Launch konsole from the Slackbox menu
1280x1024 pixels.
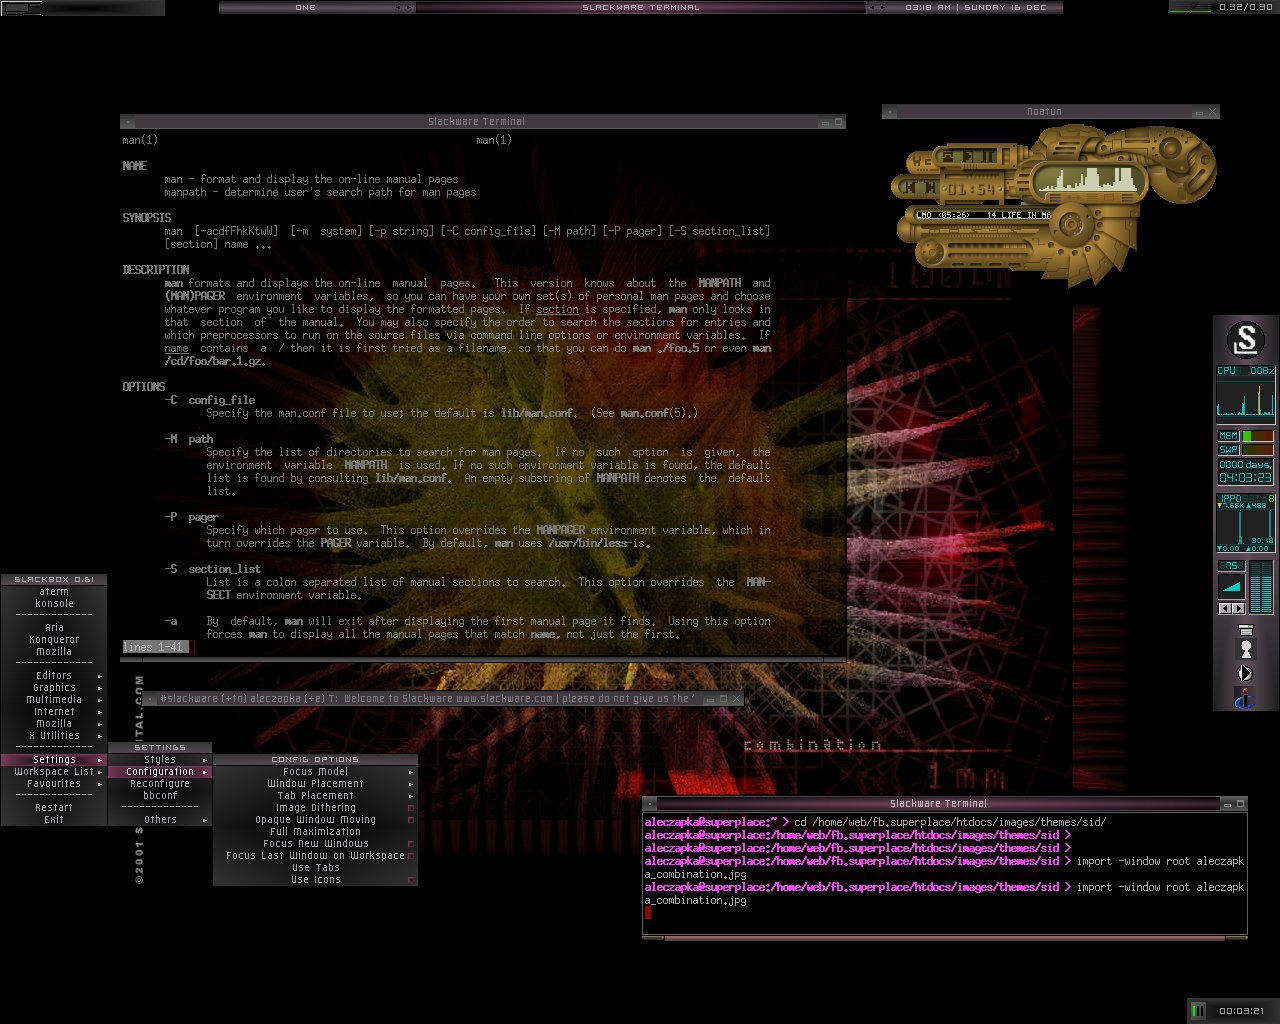[x=54, y=604]
